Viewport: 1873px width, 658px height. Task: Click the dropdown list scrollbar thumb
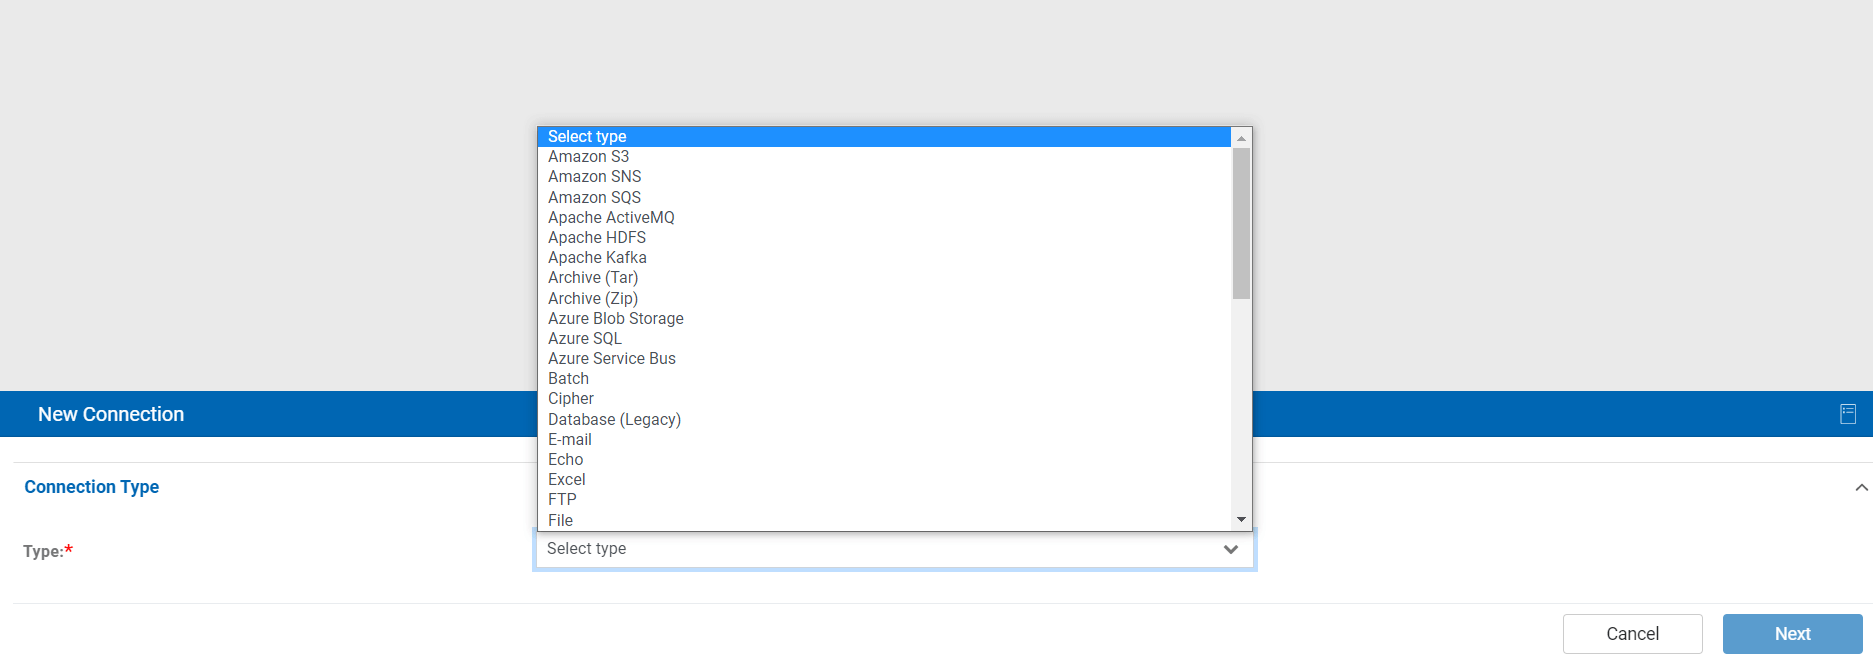pyautogui.click(x=1241, y=224)
